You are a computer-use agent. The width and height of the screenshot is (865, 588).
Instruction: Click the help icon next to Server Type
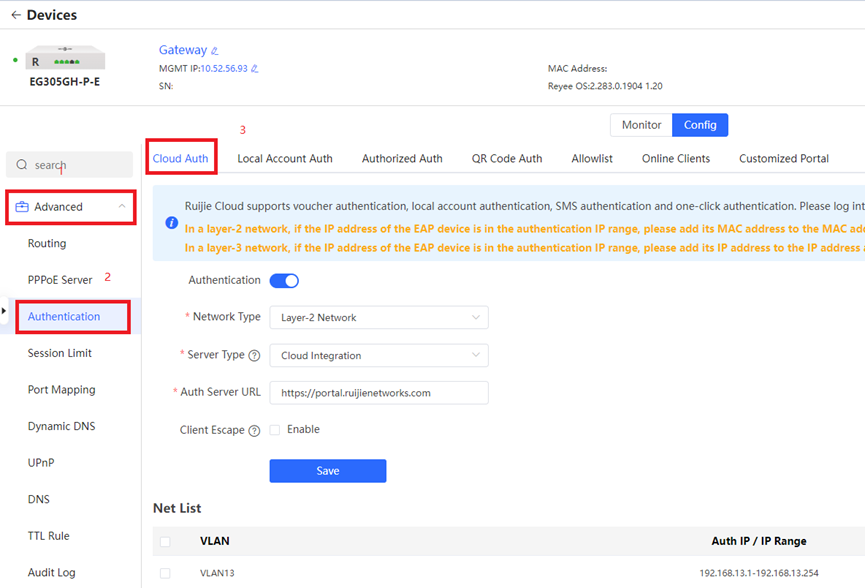[x=254, y=356]
